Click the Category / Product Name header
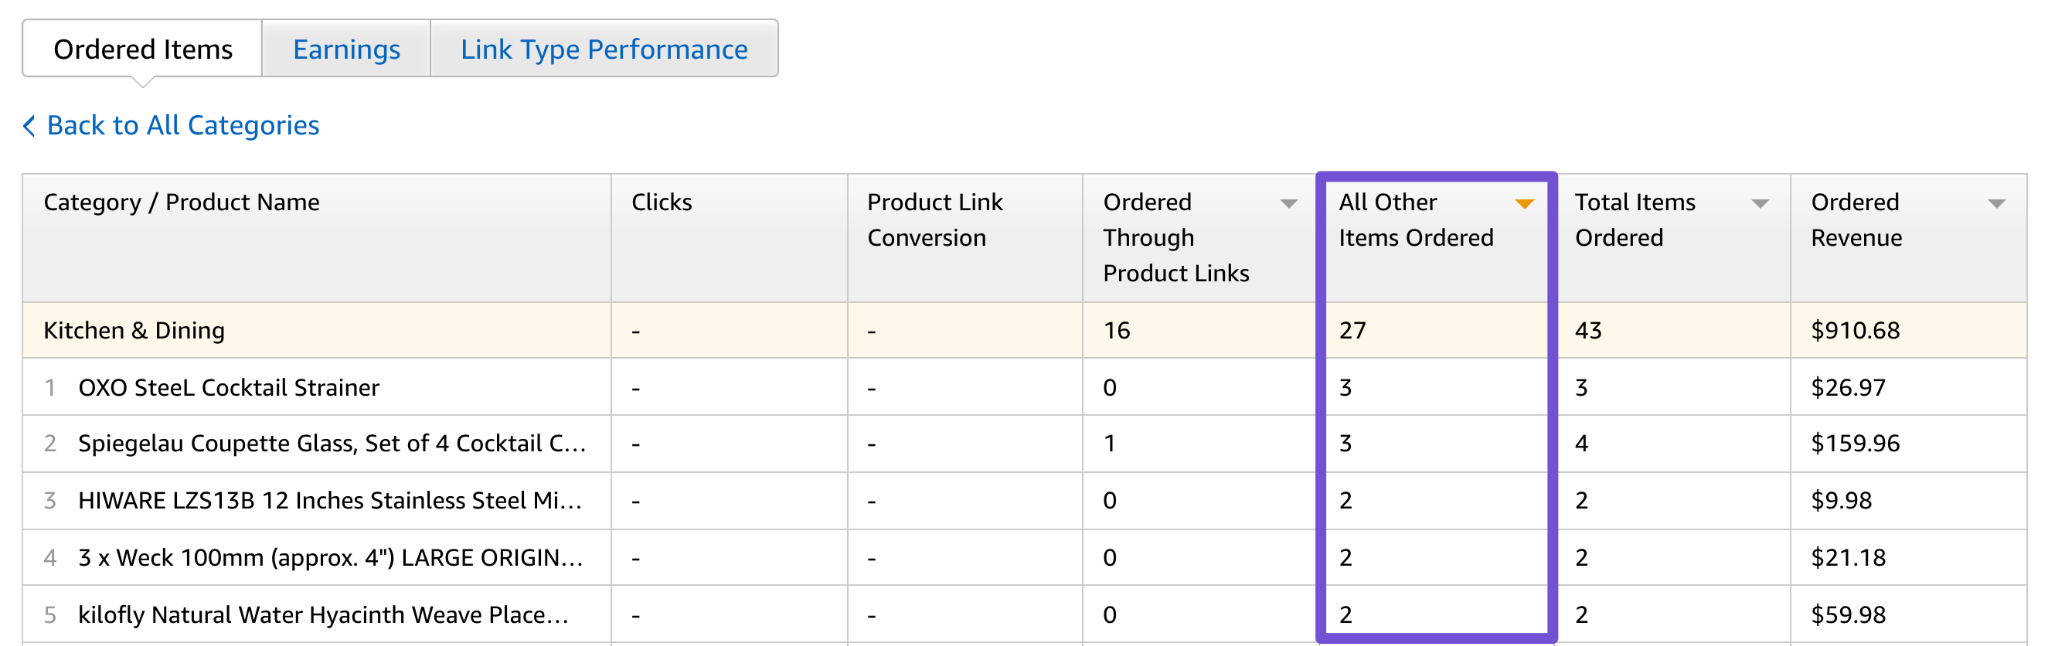This screenshot has height=646, width=2048. click(x=182, y=202)
